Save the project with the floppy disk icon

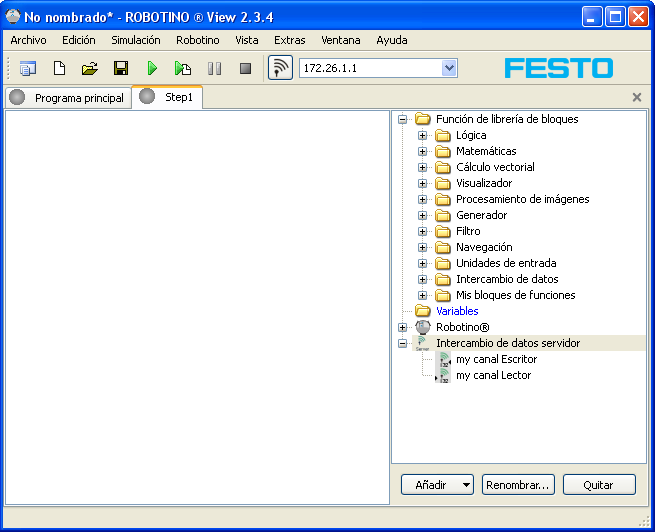[121, 68]
